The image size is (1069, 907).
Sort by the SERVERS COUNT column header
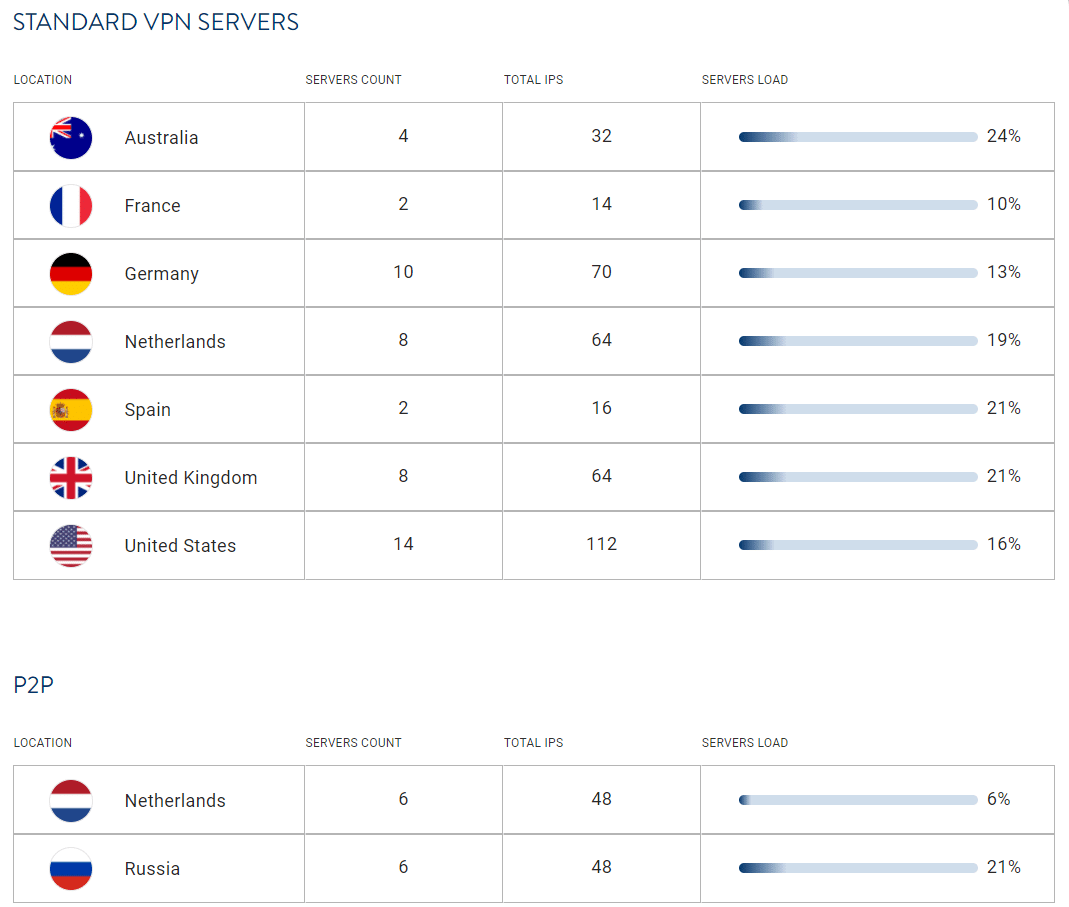353,80
